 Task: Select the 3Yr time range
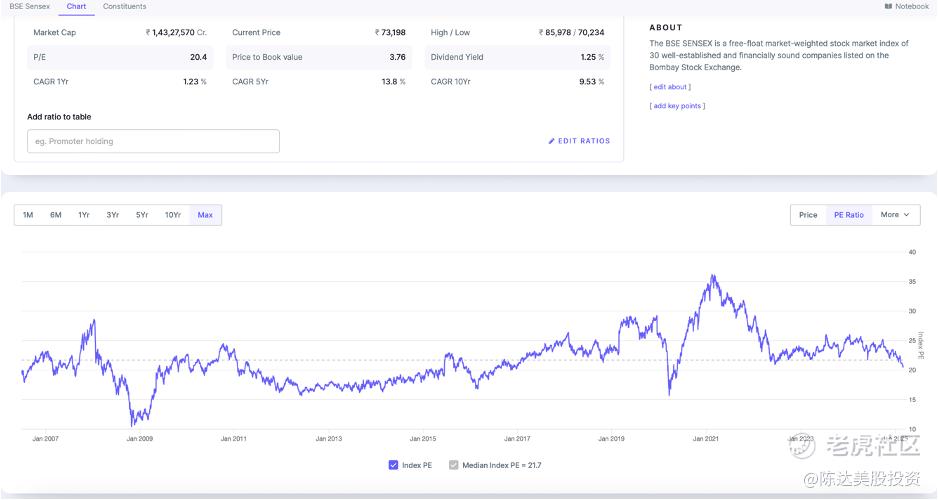(x=112, y=215)
